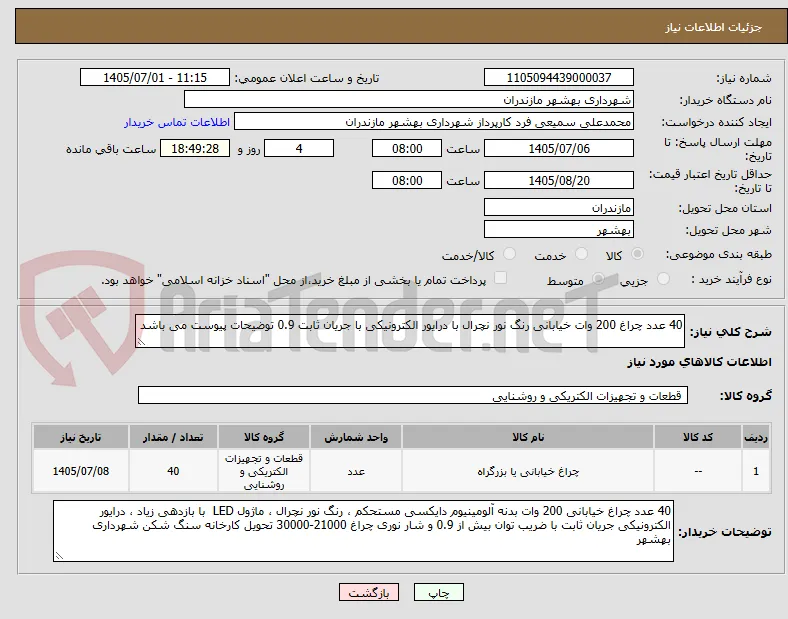Select the کالا/خدمت radio button

tap(510, 254)
